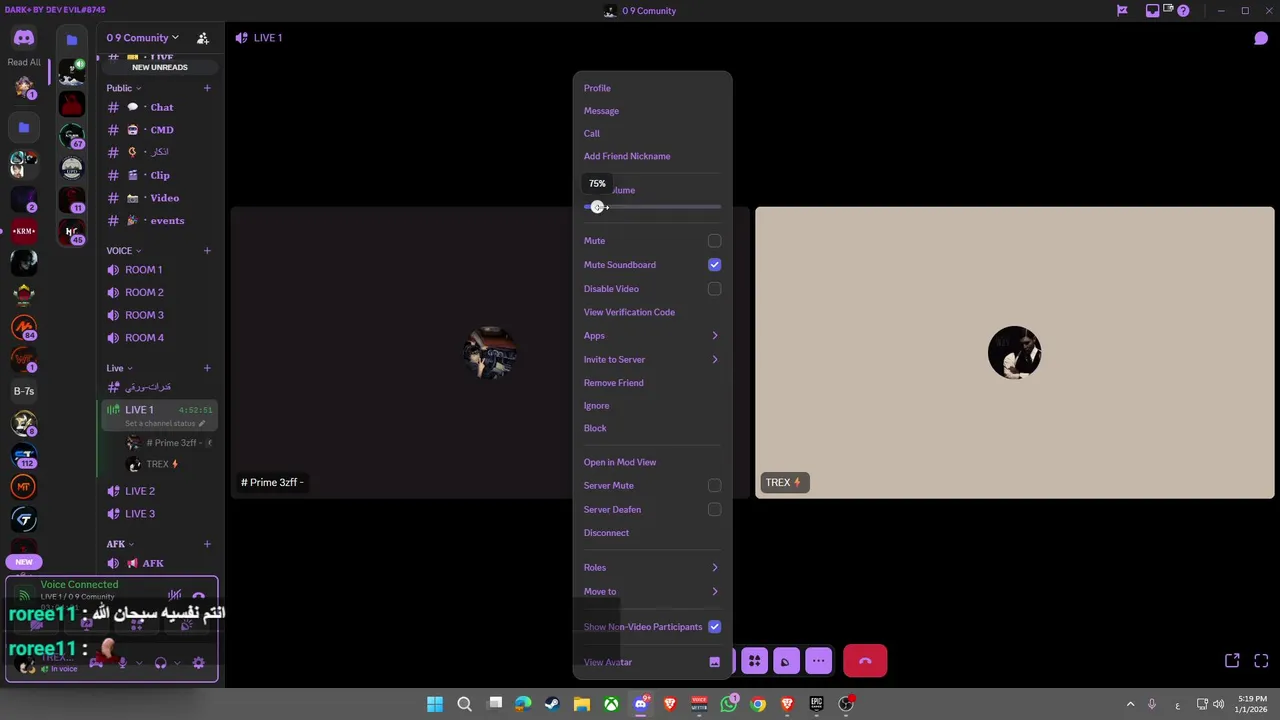The height and width of the screenshot is (720, 1280).
Task: Click the noise suppression icon in voice panel
Action: [175, 595]
